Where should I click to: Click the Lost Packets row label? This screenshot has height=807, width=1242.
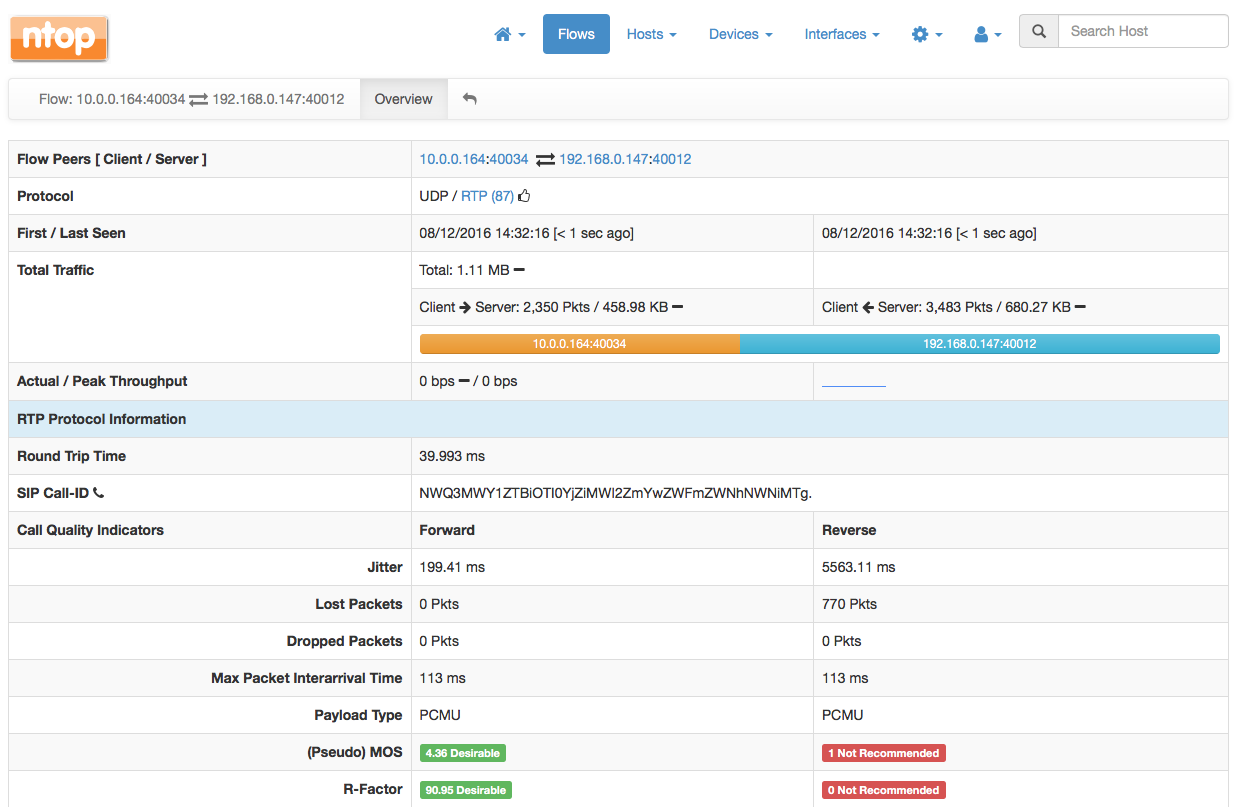pos(359,604)
